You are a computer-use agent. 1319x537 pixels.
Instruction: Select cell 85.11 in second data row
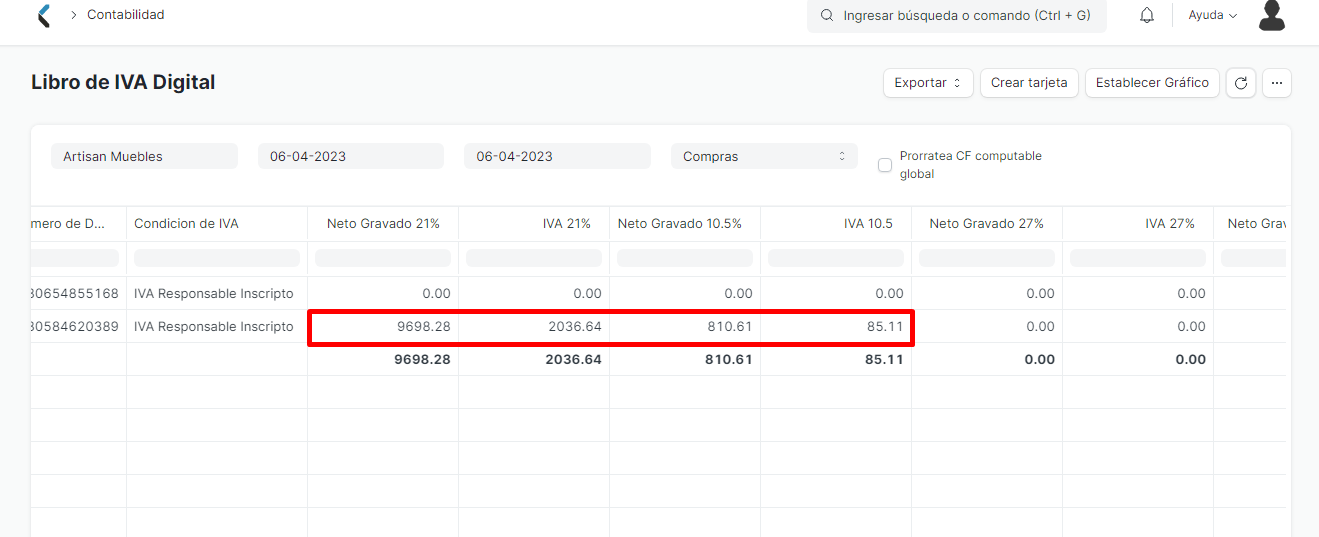(836, 326)
